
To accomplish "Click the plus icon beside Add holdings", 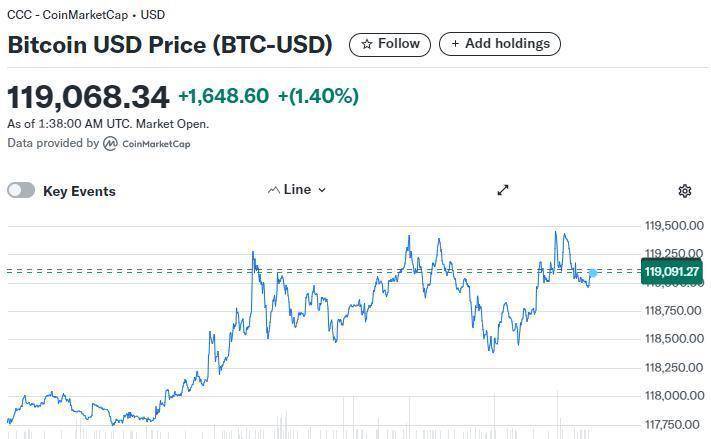I will (456, 44).
